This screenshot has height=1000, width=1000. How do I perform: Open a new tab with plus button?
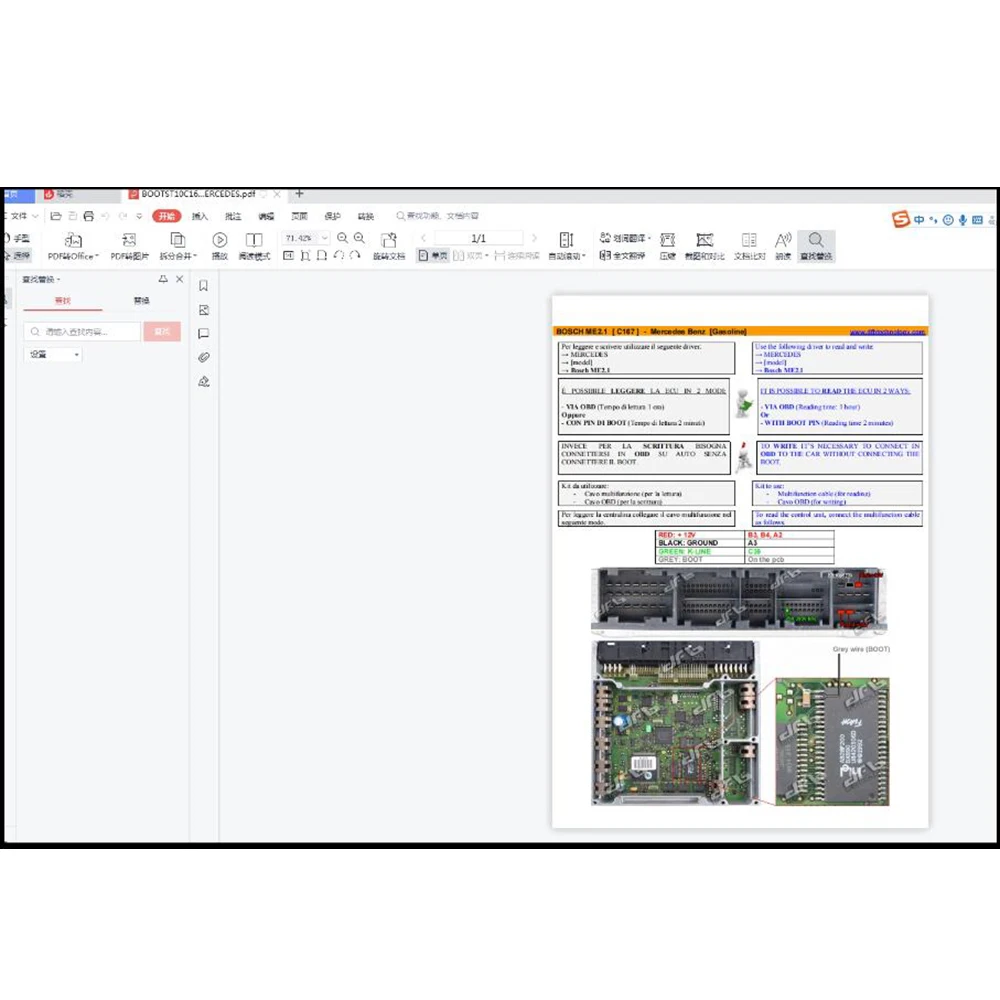pos(299,193)
